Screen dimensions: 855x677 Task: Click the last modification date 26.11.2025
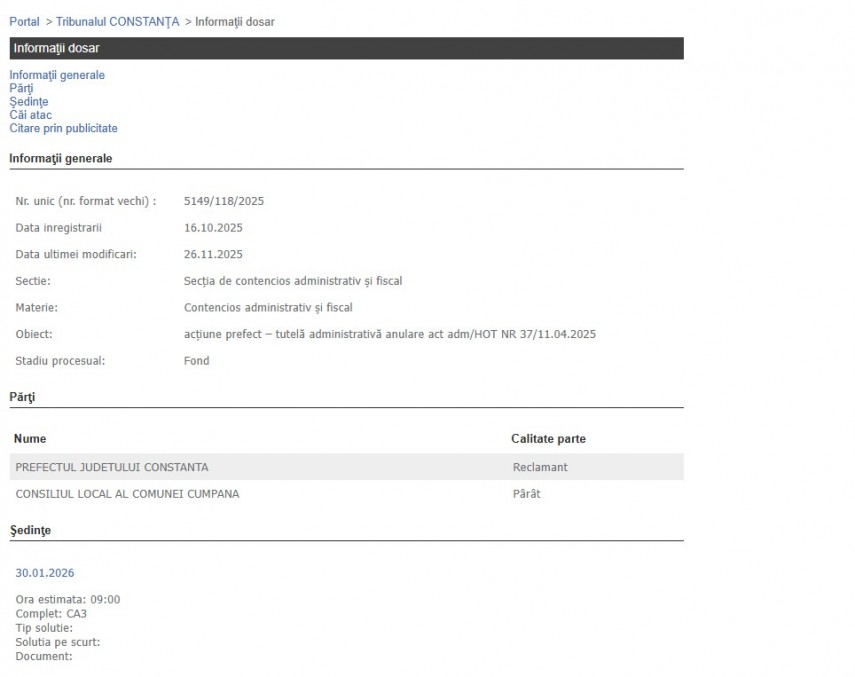click(x=213, y=254)
